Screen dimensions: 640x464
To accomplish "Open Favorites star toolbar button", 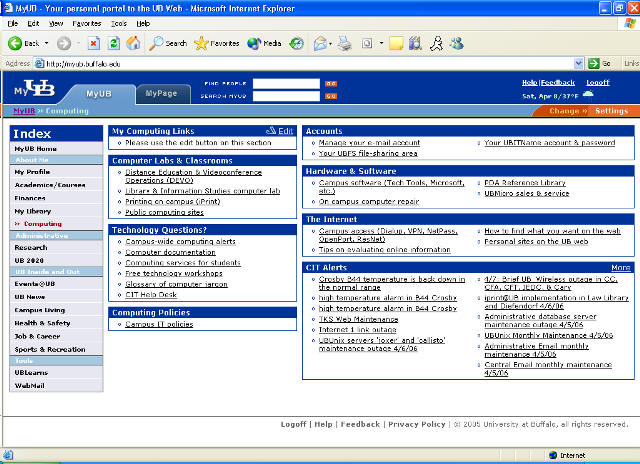I will point(217,43).
